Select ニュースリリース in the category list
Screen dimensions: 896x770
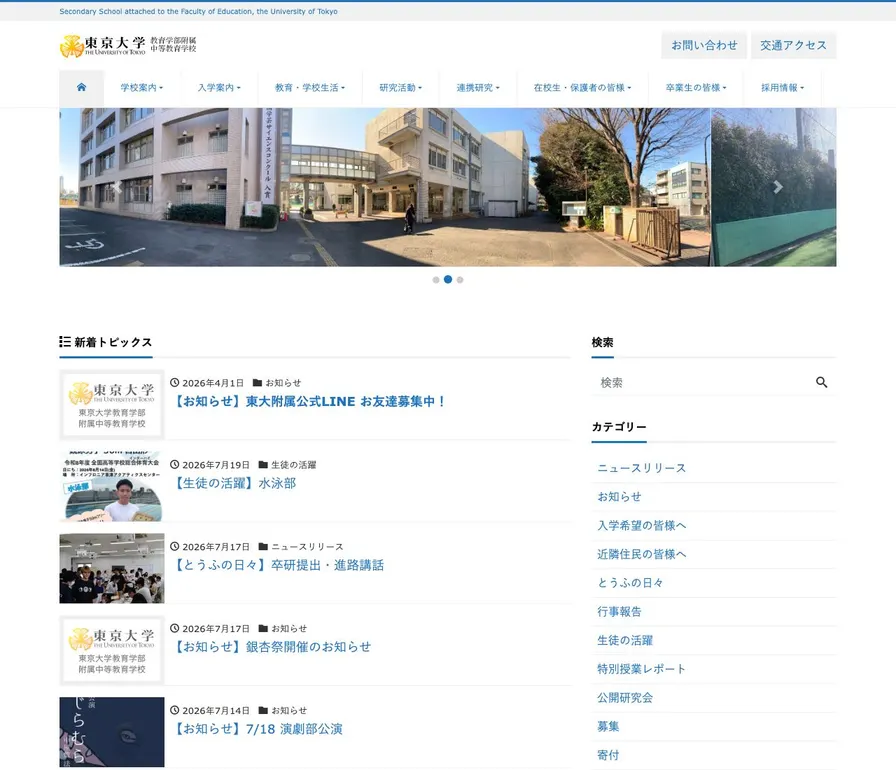[x=641, y=468]
